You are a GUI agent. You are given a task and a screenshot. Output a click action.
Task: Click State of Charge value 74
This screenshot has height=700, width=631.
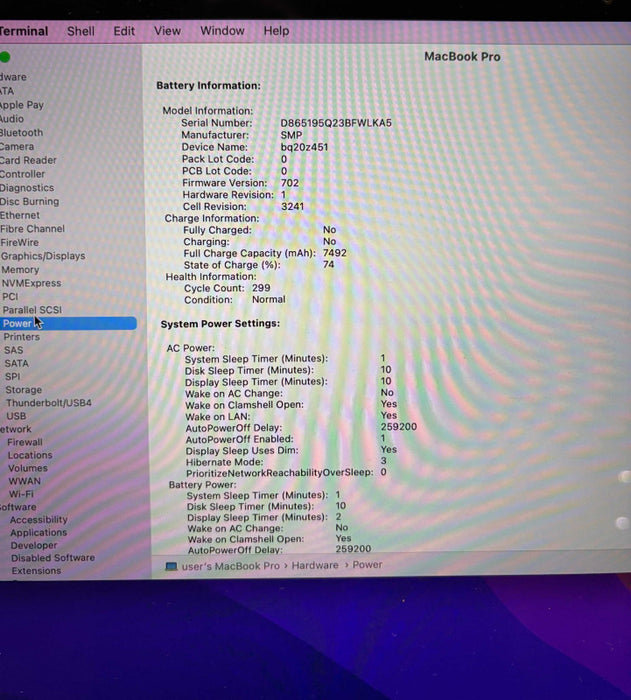(x=328, y=264)
